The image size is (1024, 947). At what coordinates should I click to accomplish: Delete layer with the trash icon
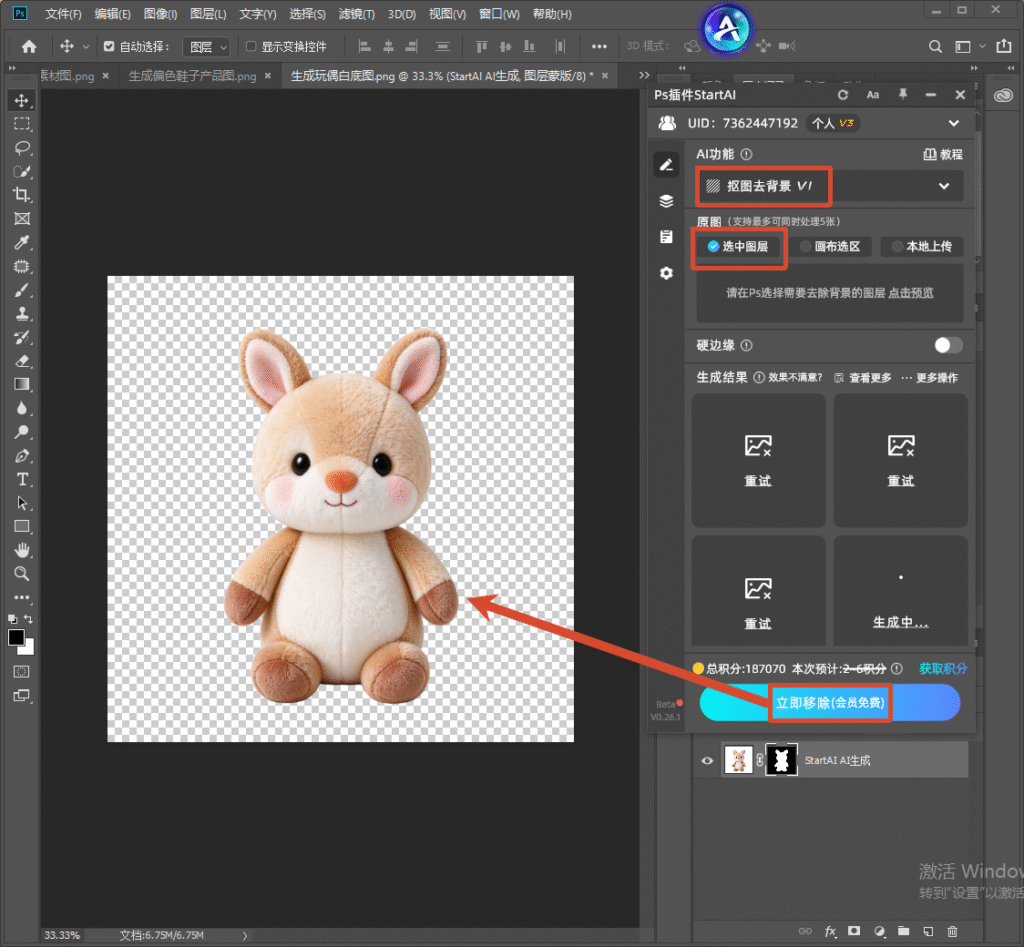(x=953, y=931)
